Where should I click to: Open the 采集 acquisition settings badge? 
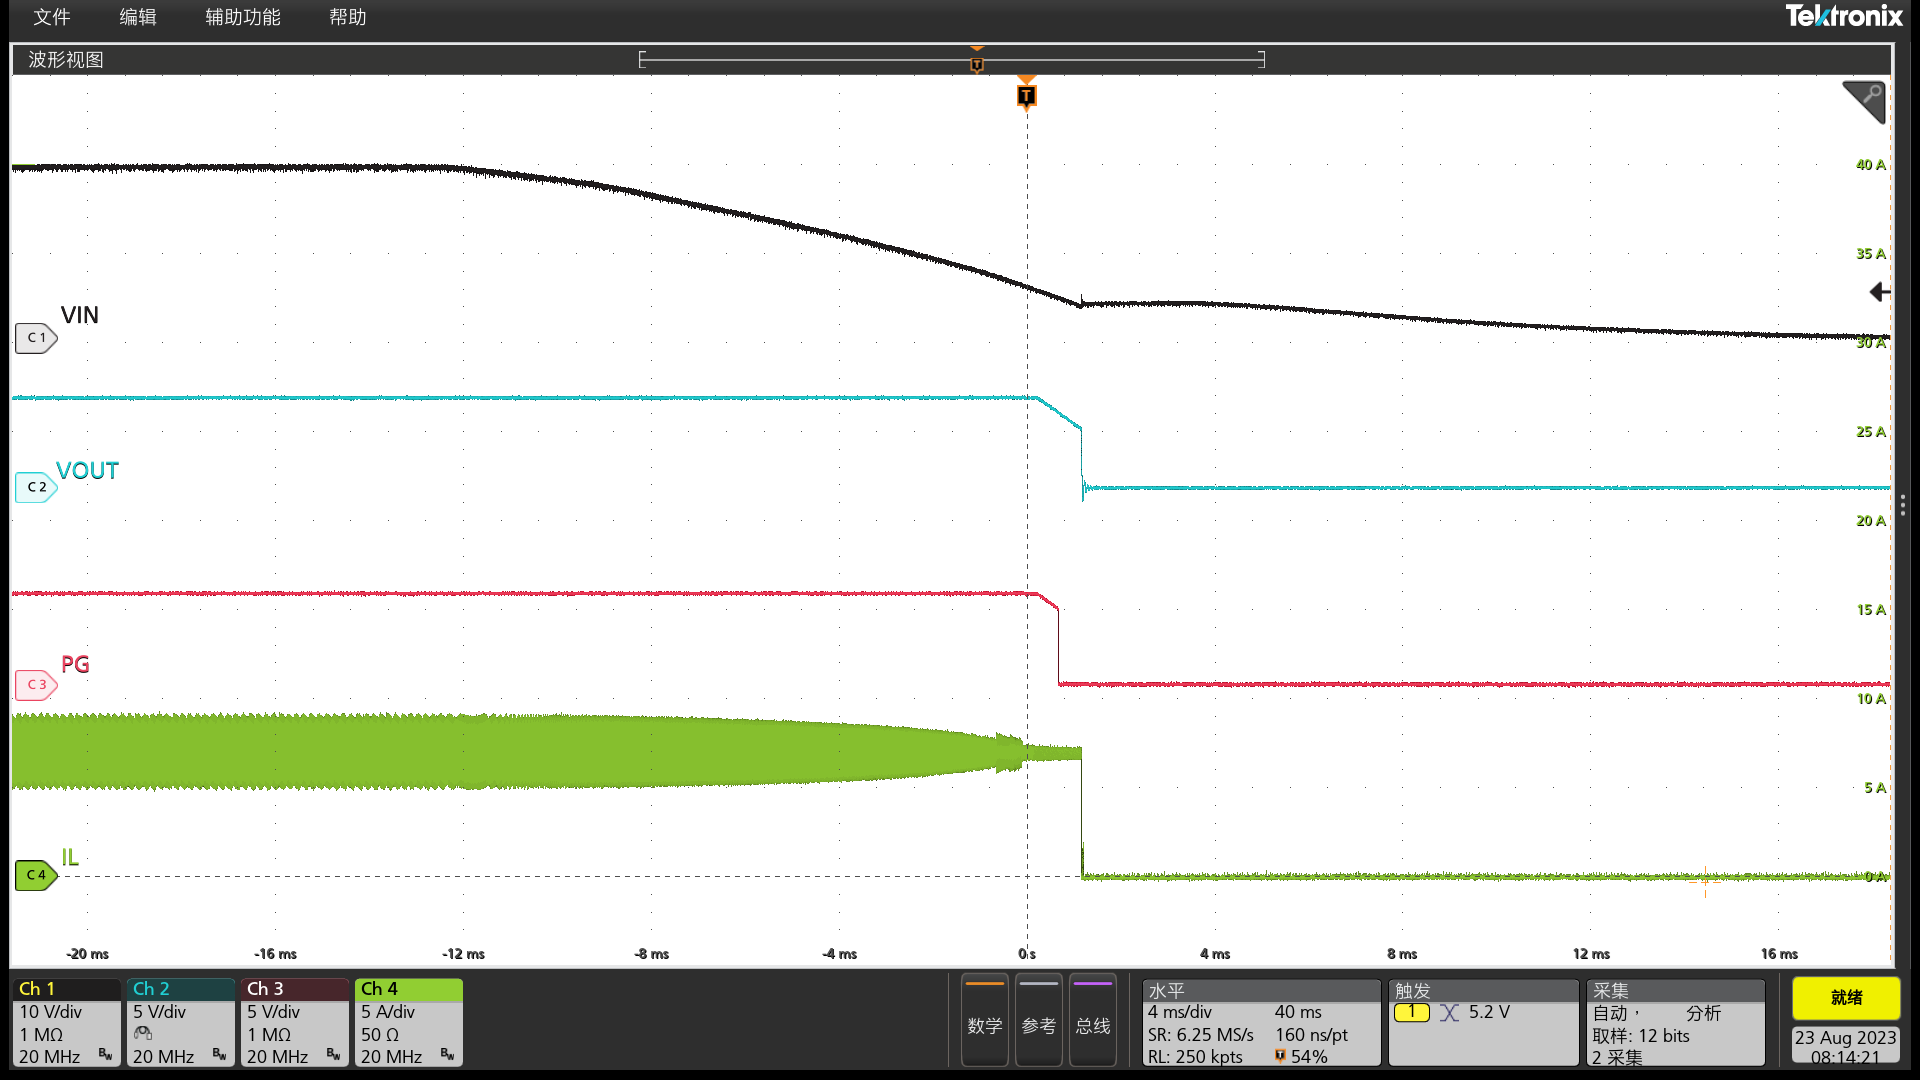(x=1675, y=1022)
